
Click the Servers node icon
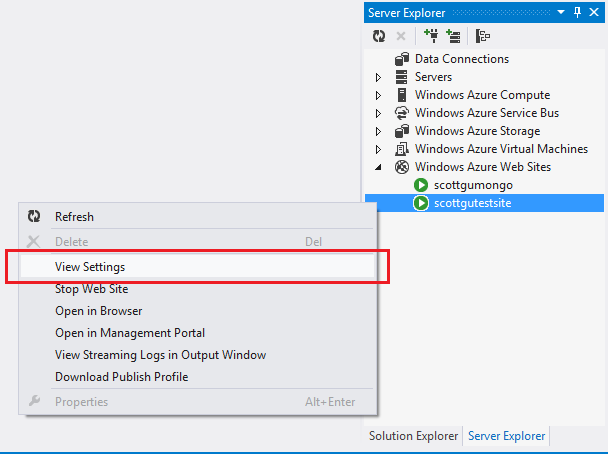(402, 77)
